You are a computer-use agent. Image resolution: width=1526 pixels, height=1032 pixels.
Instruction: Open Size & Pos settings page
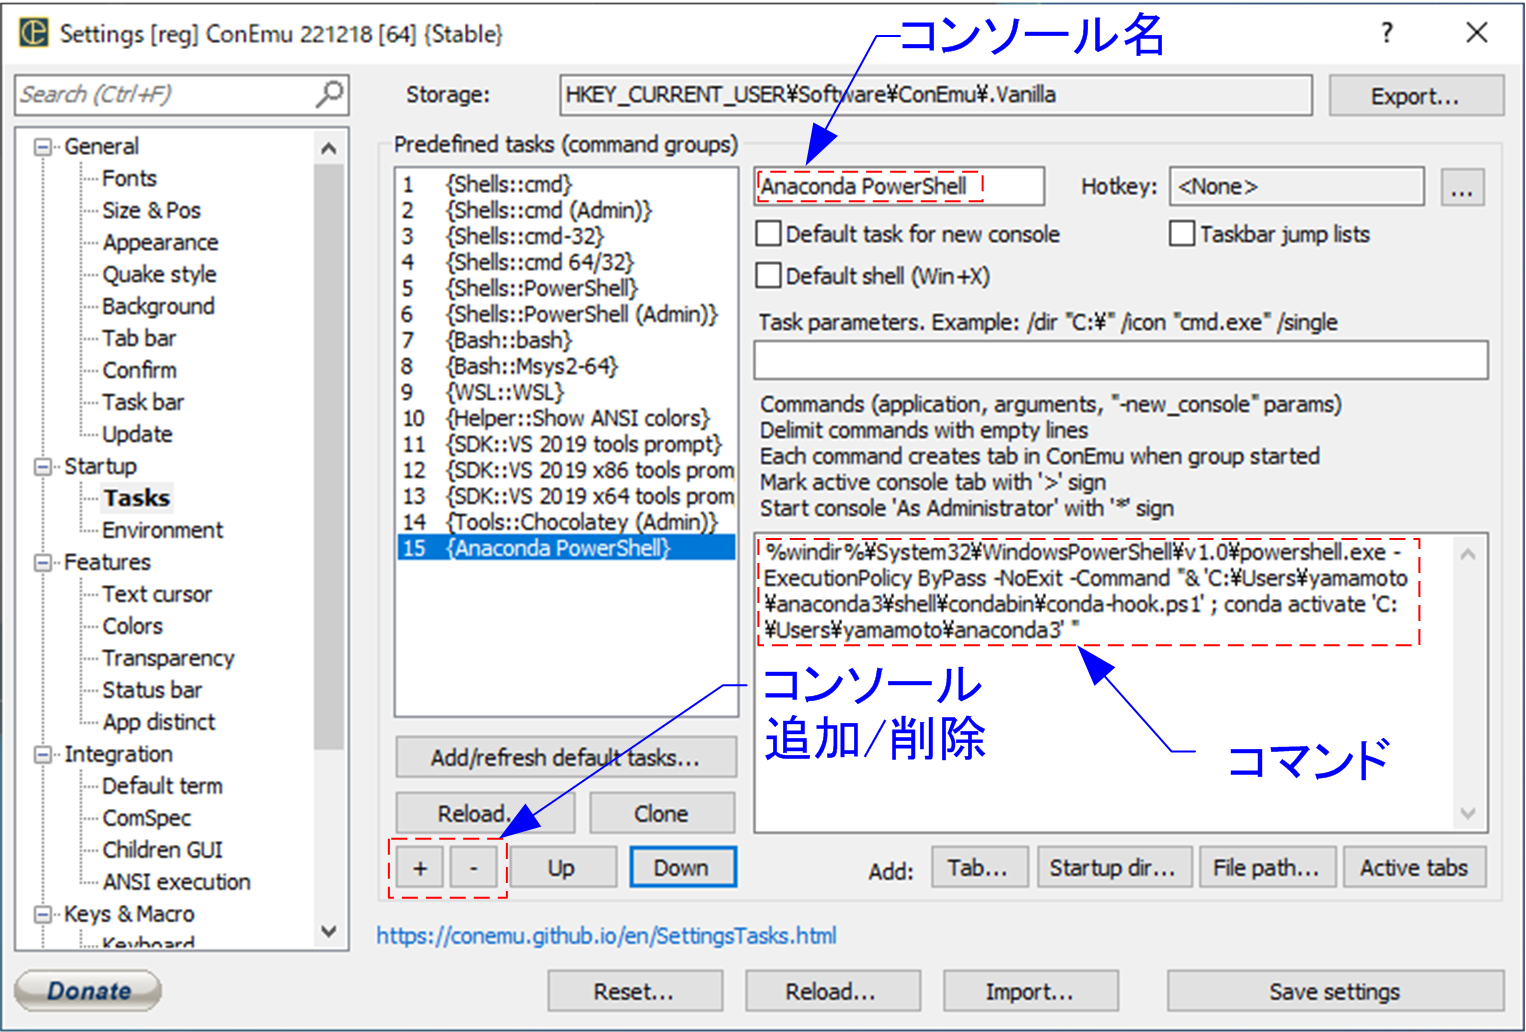[x=151, y=210]
